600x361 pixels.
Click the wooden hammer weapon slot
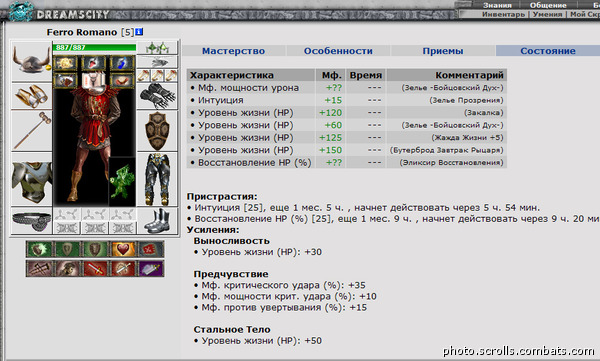(31, 131)
